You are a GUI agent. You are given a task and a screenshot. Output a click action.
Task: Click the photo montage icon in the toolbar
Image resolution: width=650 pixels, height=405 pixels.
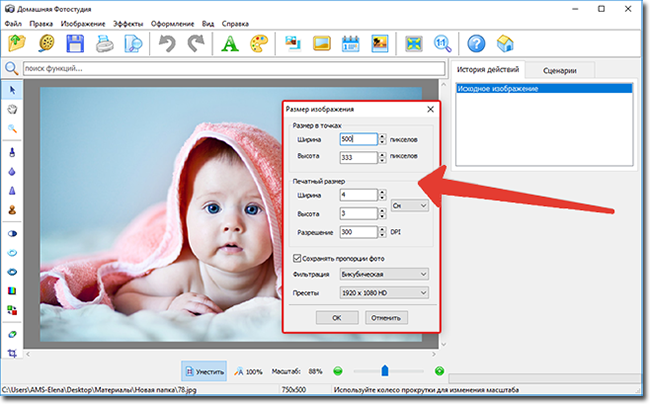coord(293,43)
